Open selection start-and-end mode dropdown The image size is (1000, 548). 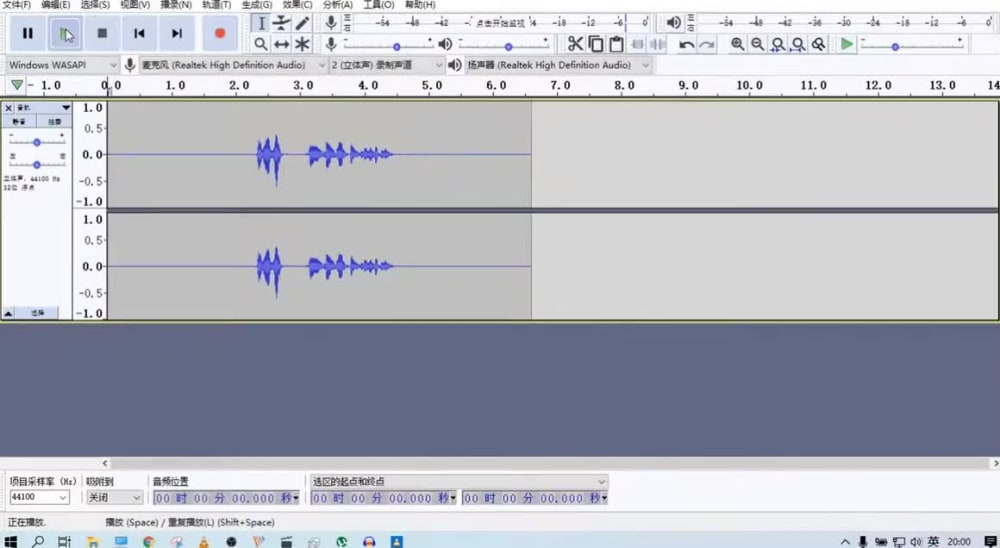click(x=459, y=482)
